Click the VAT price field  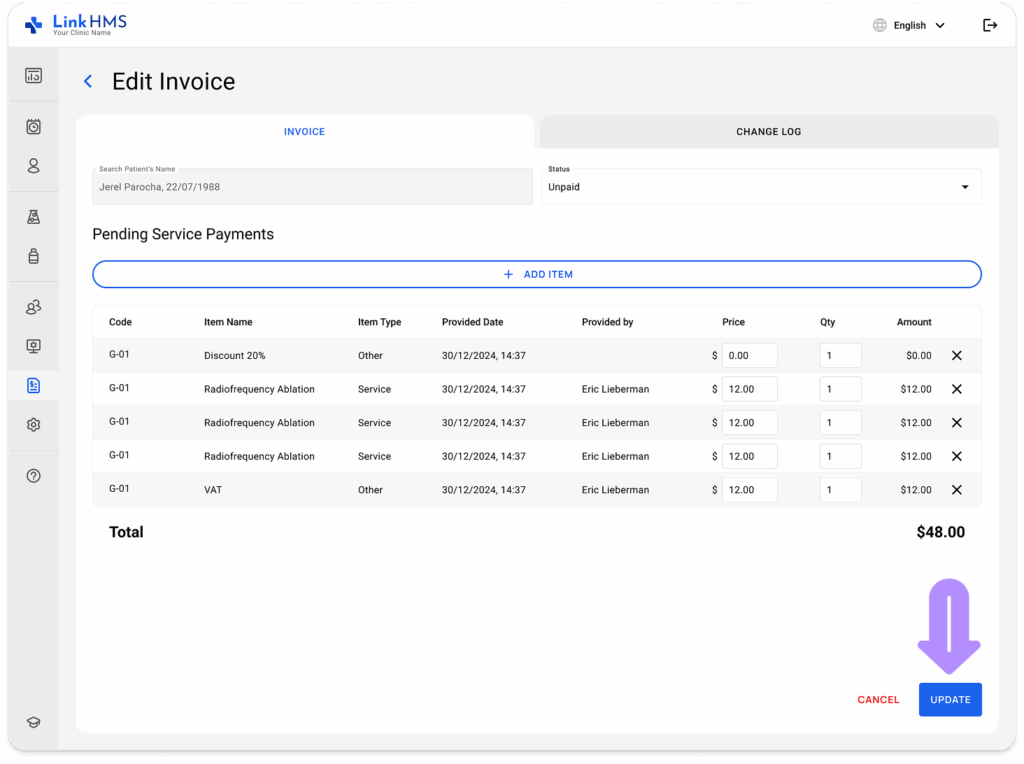click(750, 490)
